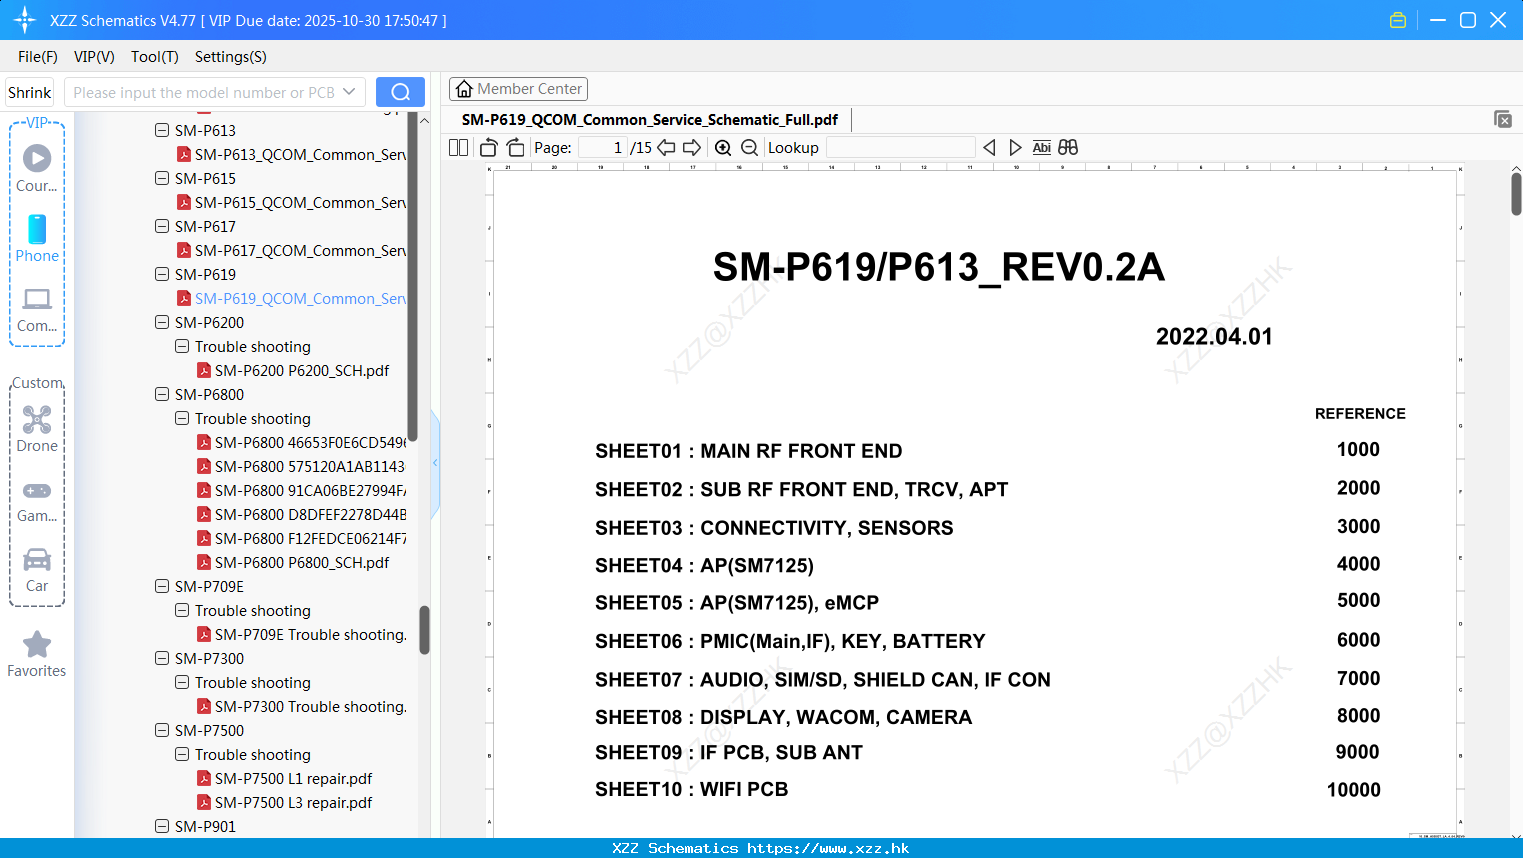The height and width of the screenshot is (858, 1523).
Task: Collapse the SM-P615 tree node
Action: 162,178
